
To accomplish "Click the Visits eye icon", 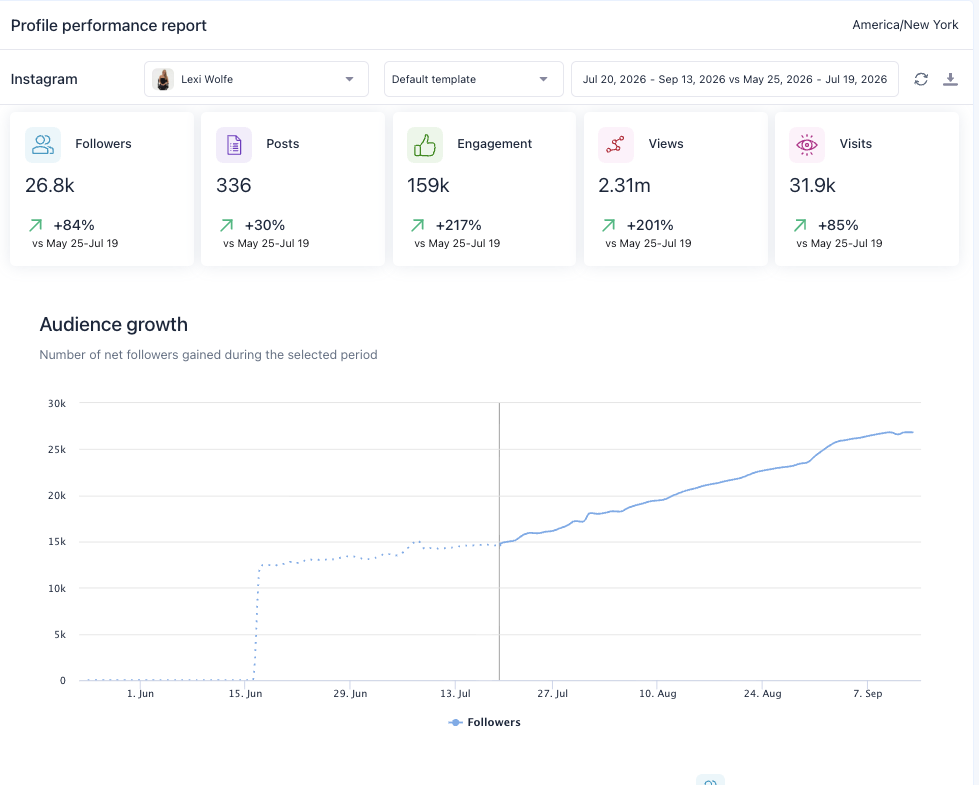I will click(x=807, y=145).
